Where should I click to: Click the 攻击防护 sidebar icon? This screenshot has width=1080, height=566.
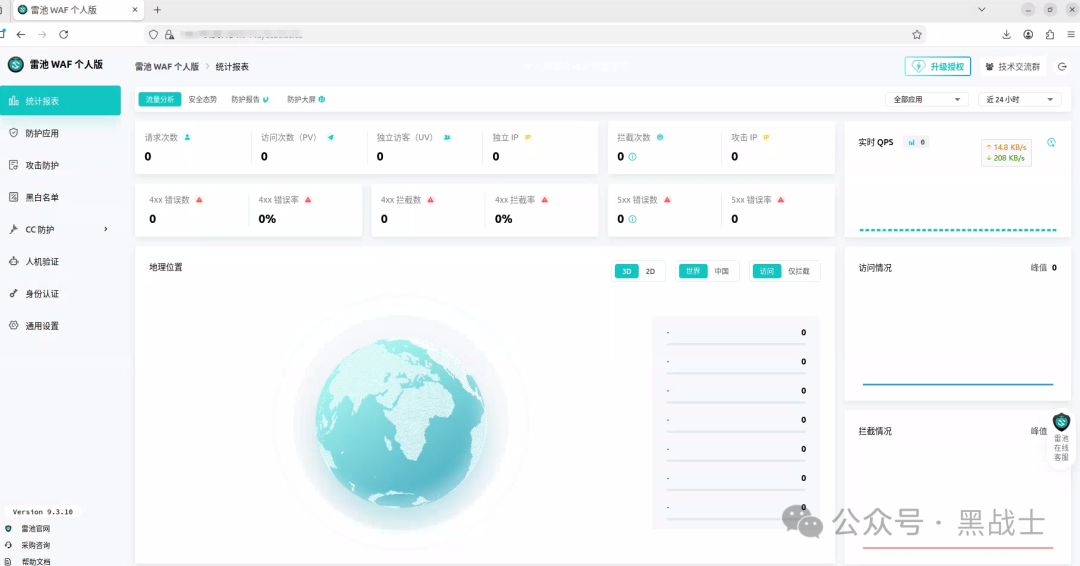click(x=13, y=165)
